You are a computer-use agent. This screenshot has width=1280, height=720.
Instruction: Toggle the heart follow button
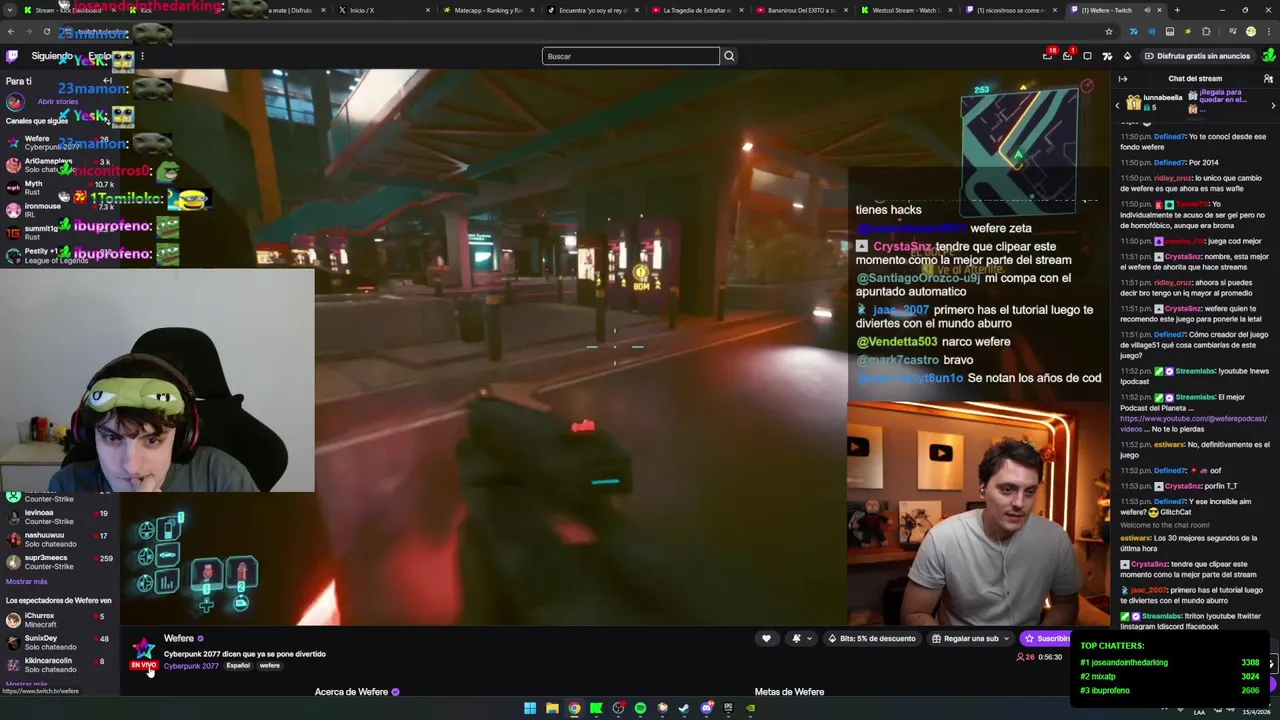click(766, 639)
